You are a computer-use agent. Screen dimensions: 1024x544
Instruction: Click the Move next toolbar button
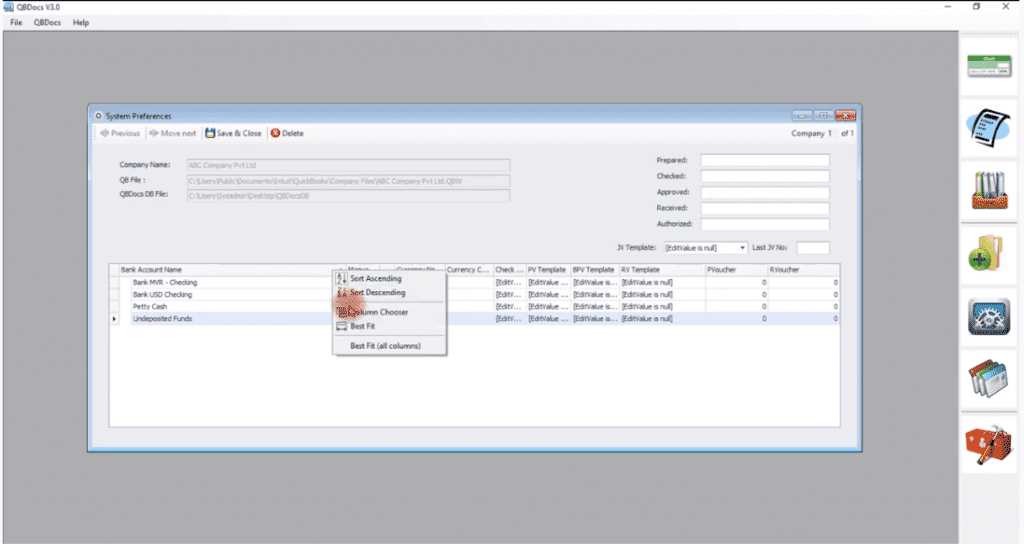(x=172, y=133)
